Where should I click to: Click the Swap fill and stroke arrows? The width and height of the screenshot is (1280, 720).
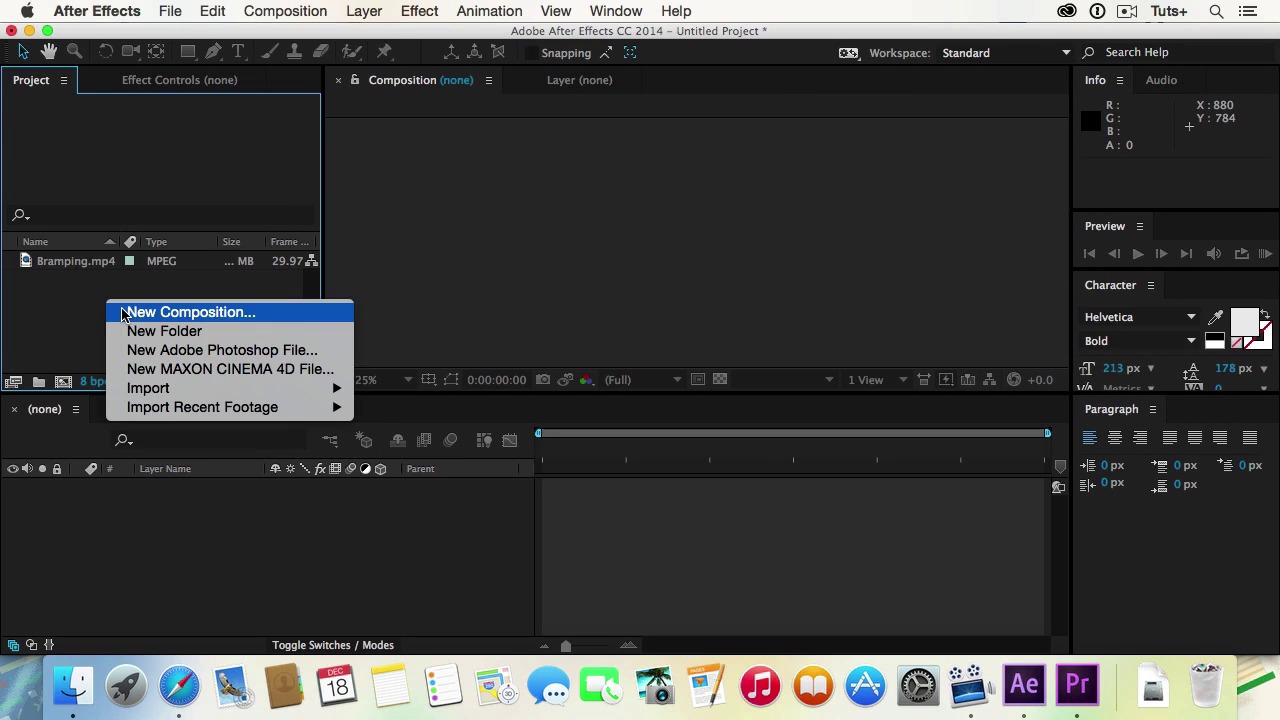[1265, 316]
